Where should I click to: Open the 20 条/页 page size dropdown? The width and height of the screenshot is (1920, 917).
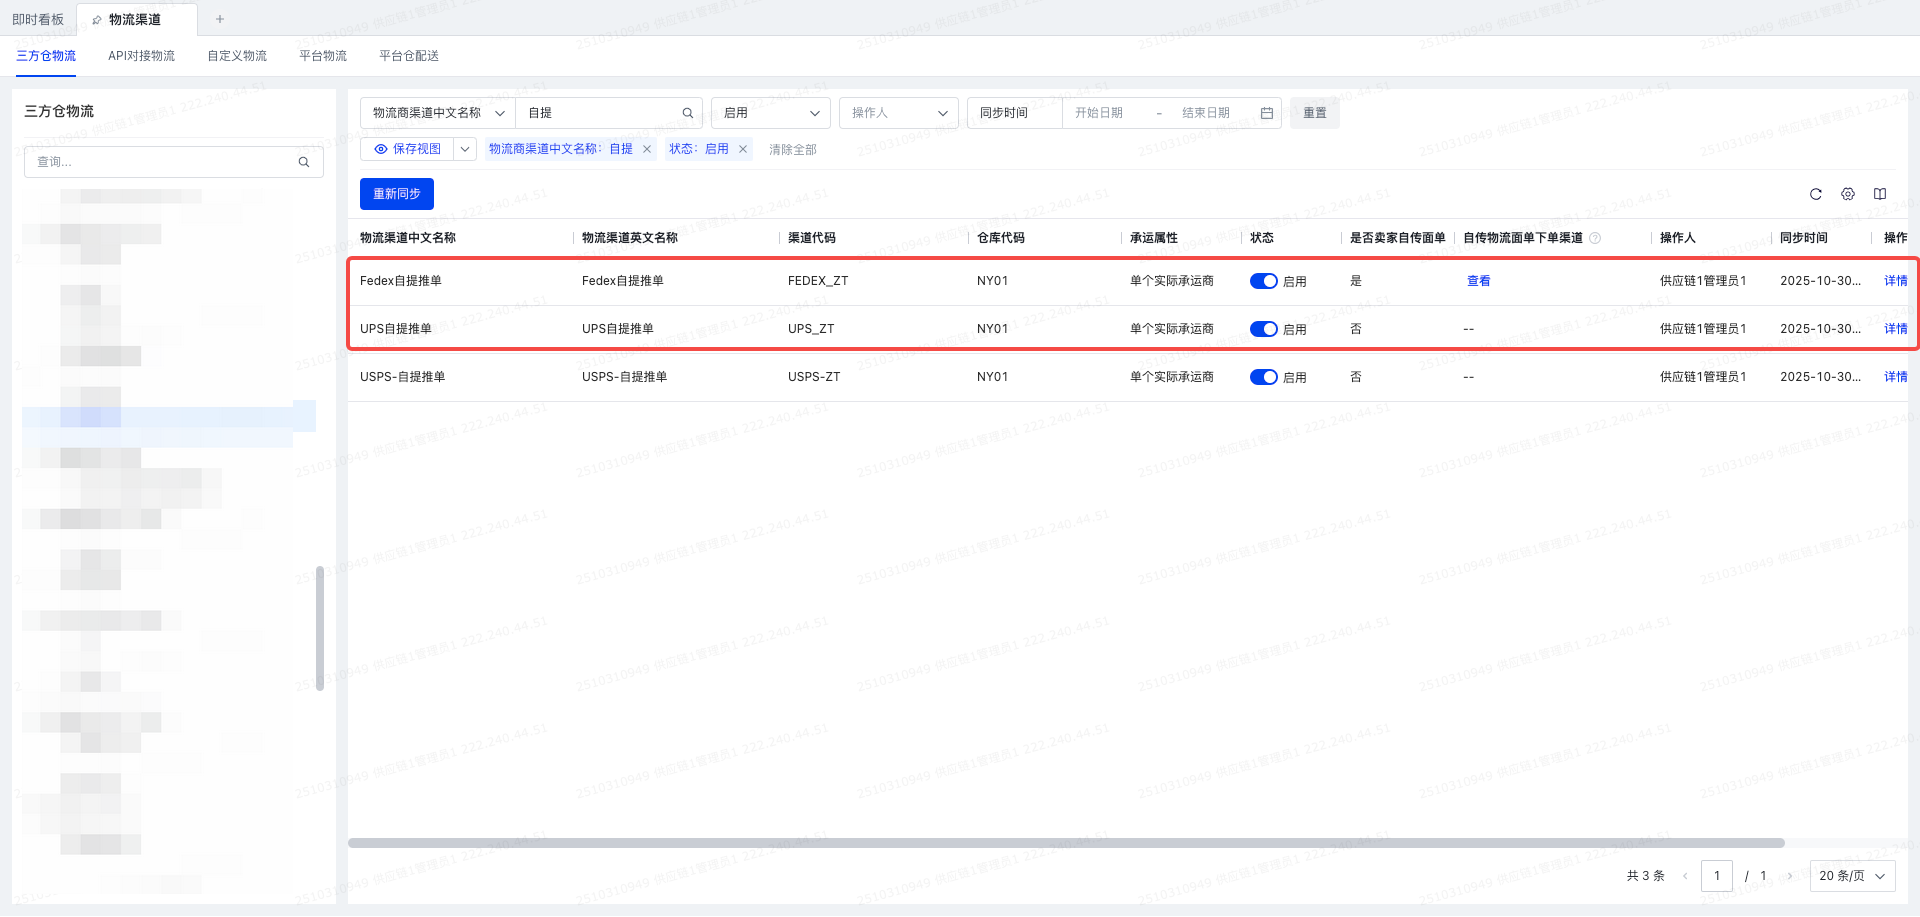click(1852, 876)
